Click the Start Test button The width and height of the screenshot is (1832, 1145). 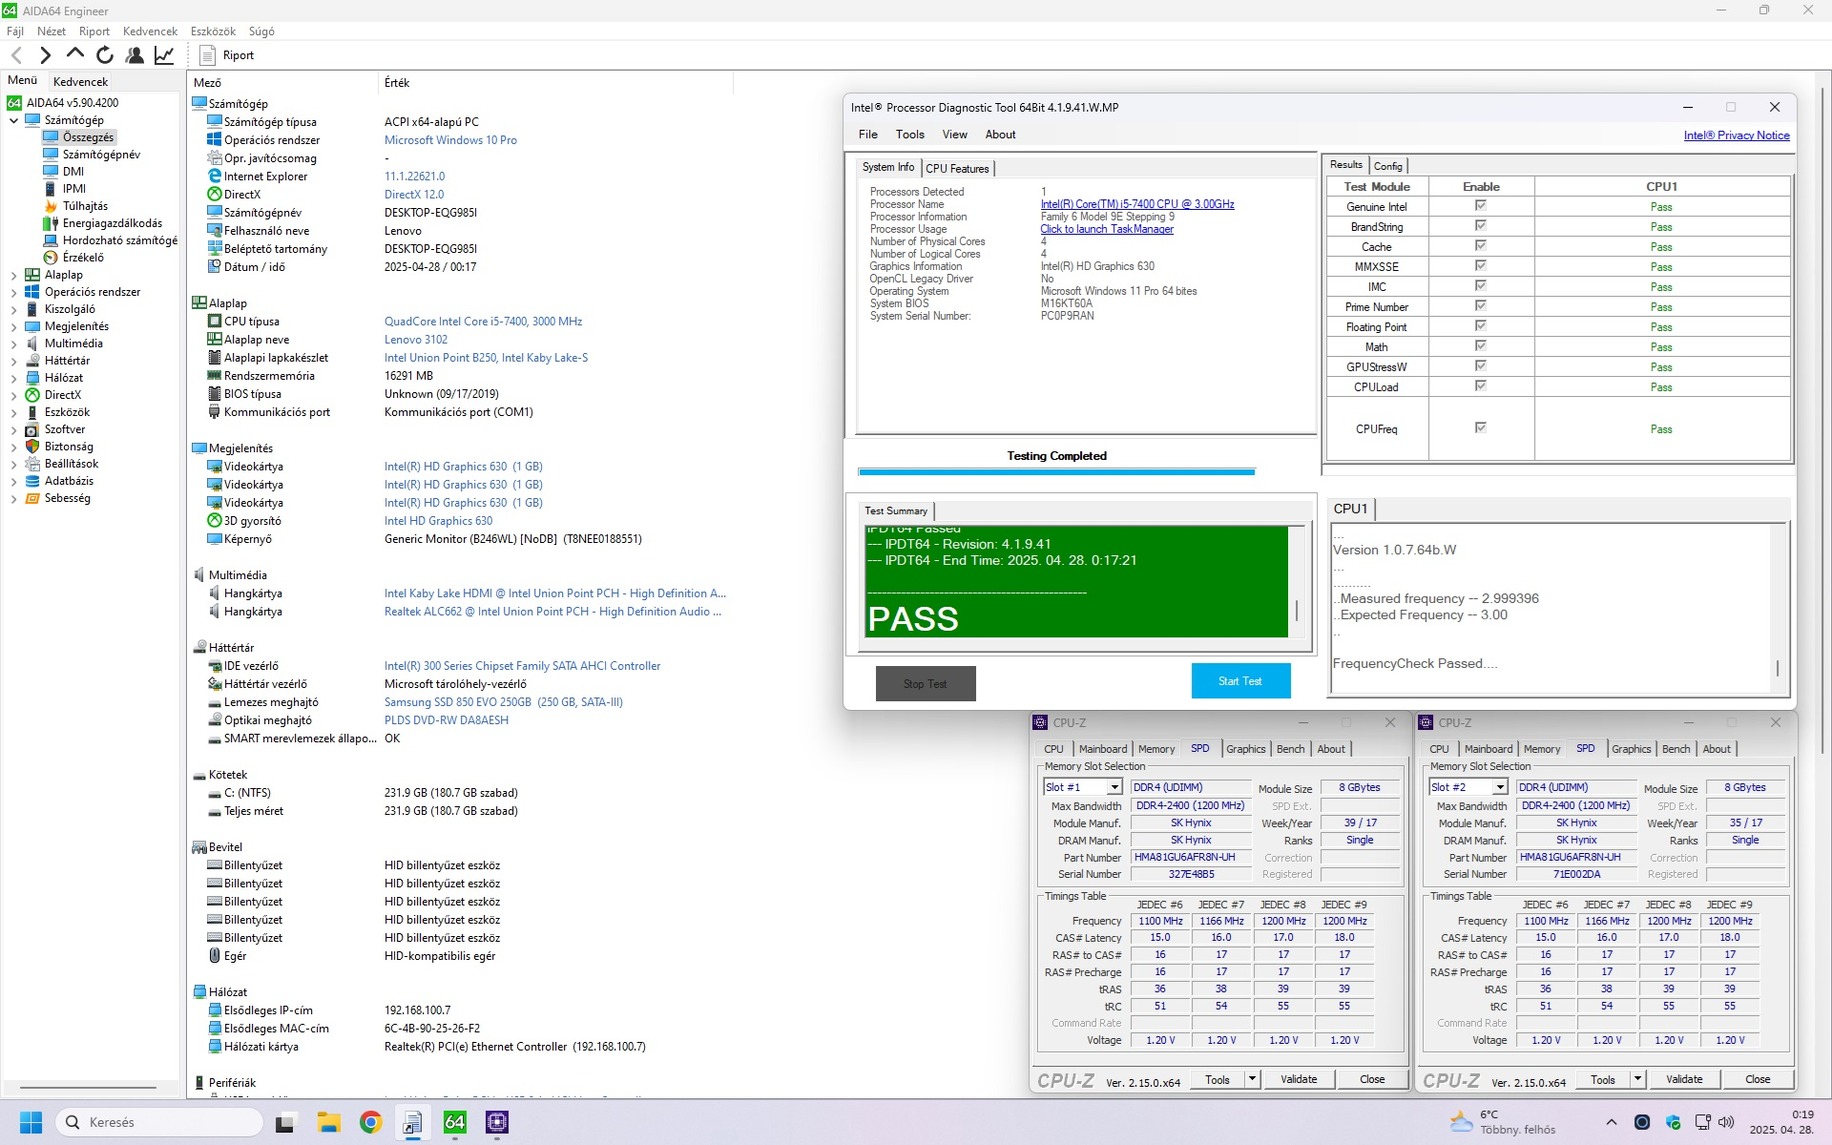pos(1240,681)
